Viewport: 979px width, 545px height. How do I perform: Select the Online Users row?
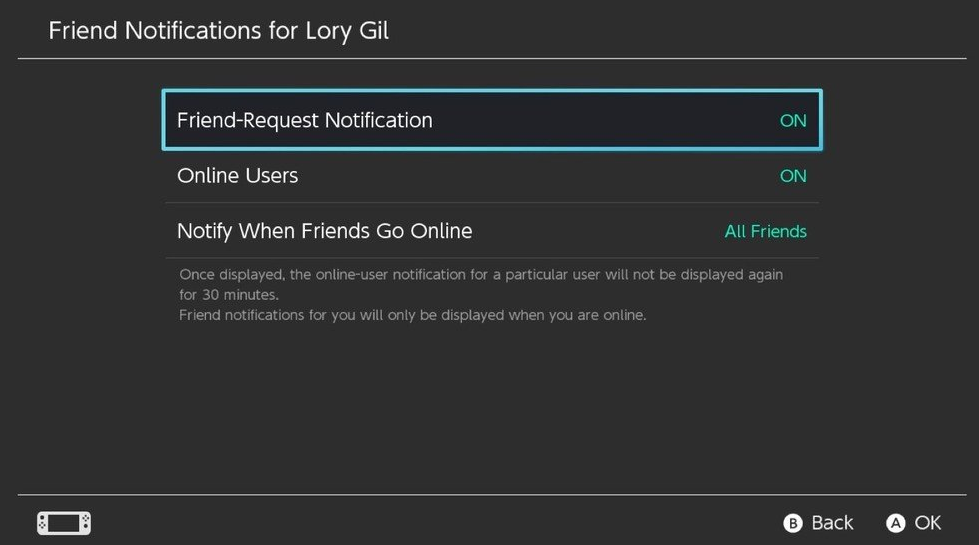click(492, 175)
